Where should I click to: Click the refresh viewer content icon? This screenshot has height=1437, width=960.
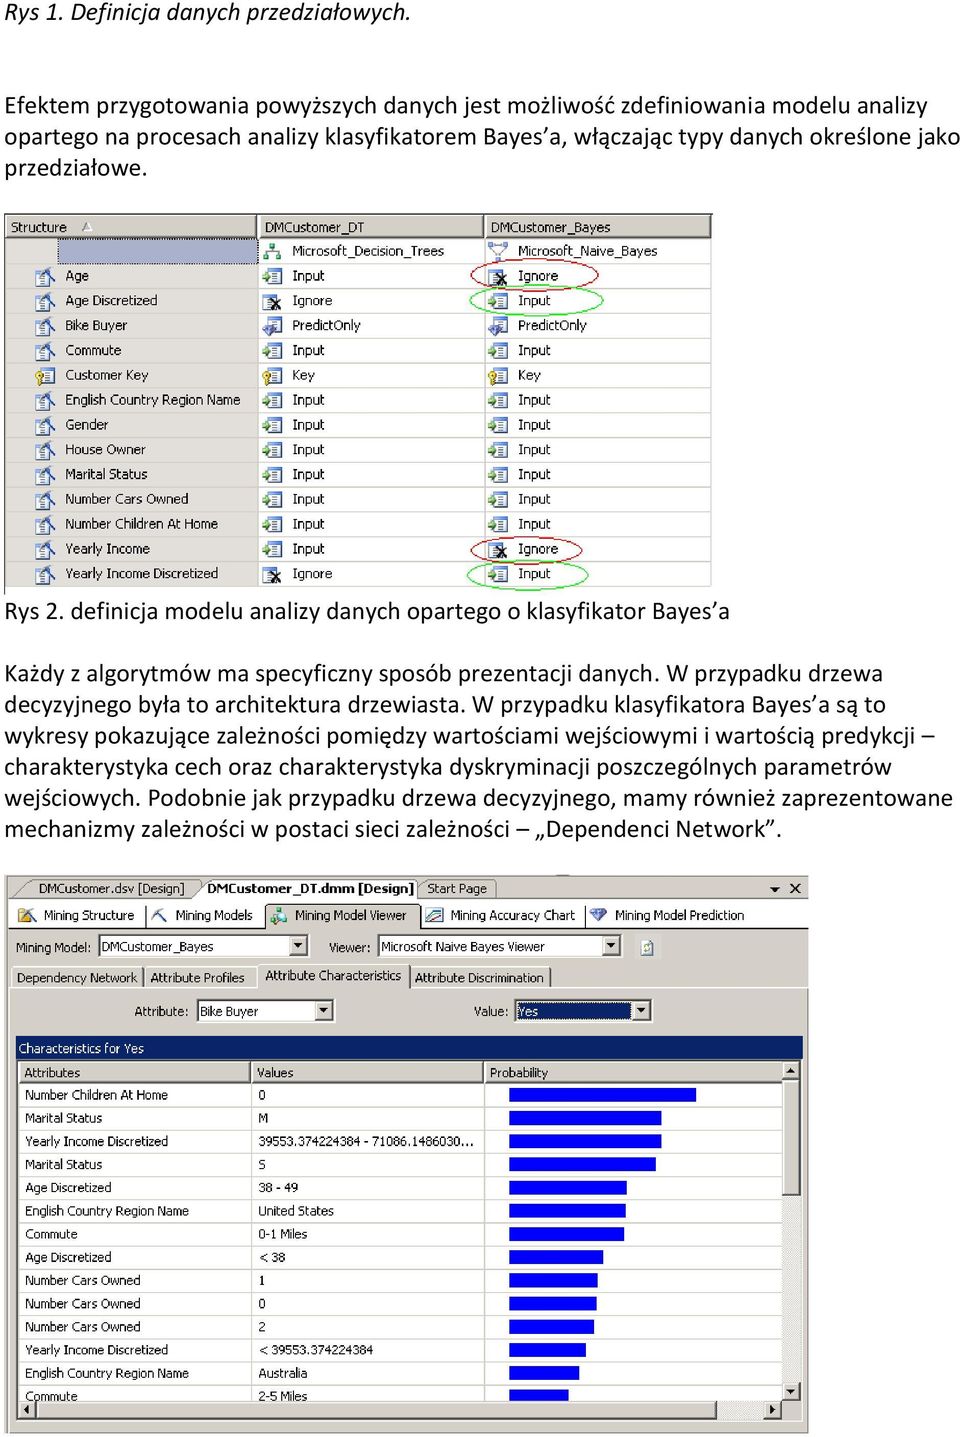click(x=647, y=947)
